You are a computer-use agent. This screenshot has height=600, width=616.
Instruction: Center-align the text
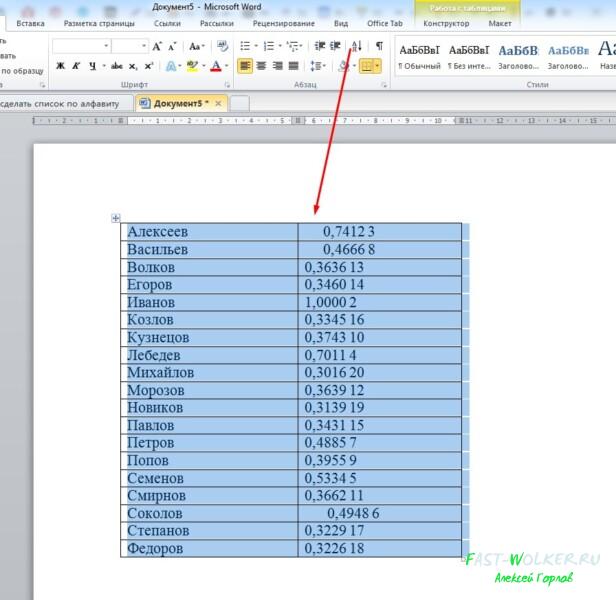[x=261, y=66]
